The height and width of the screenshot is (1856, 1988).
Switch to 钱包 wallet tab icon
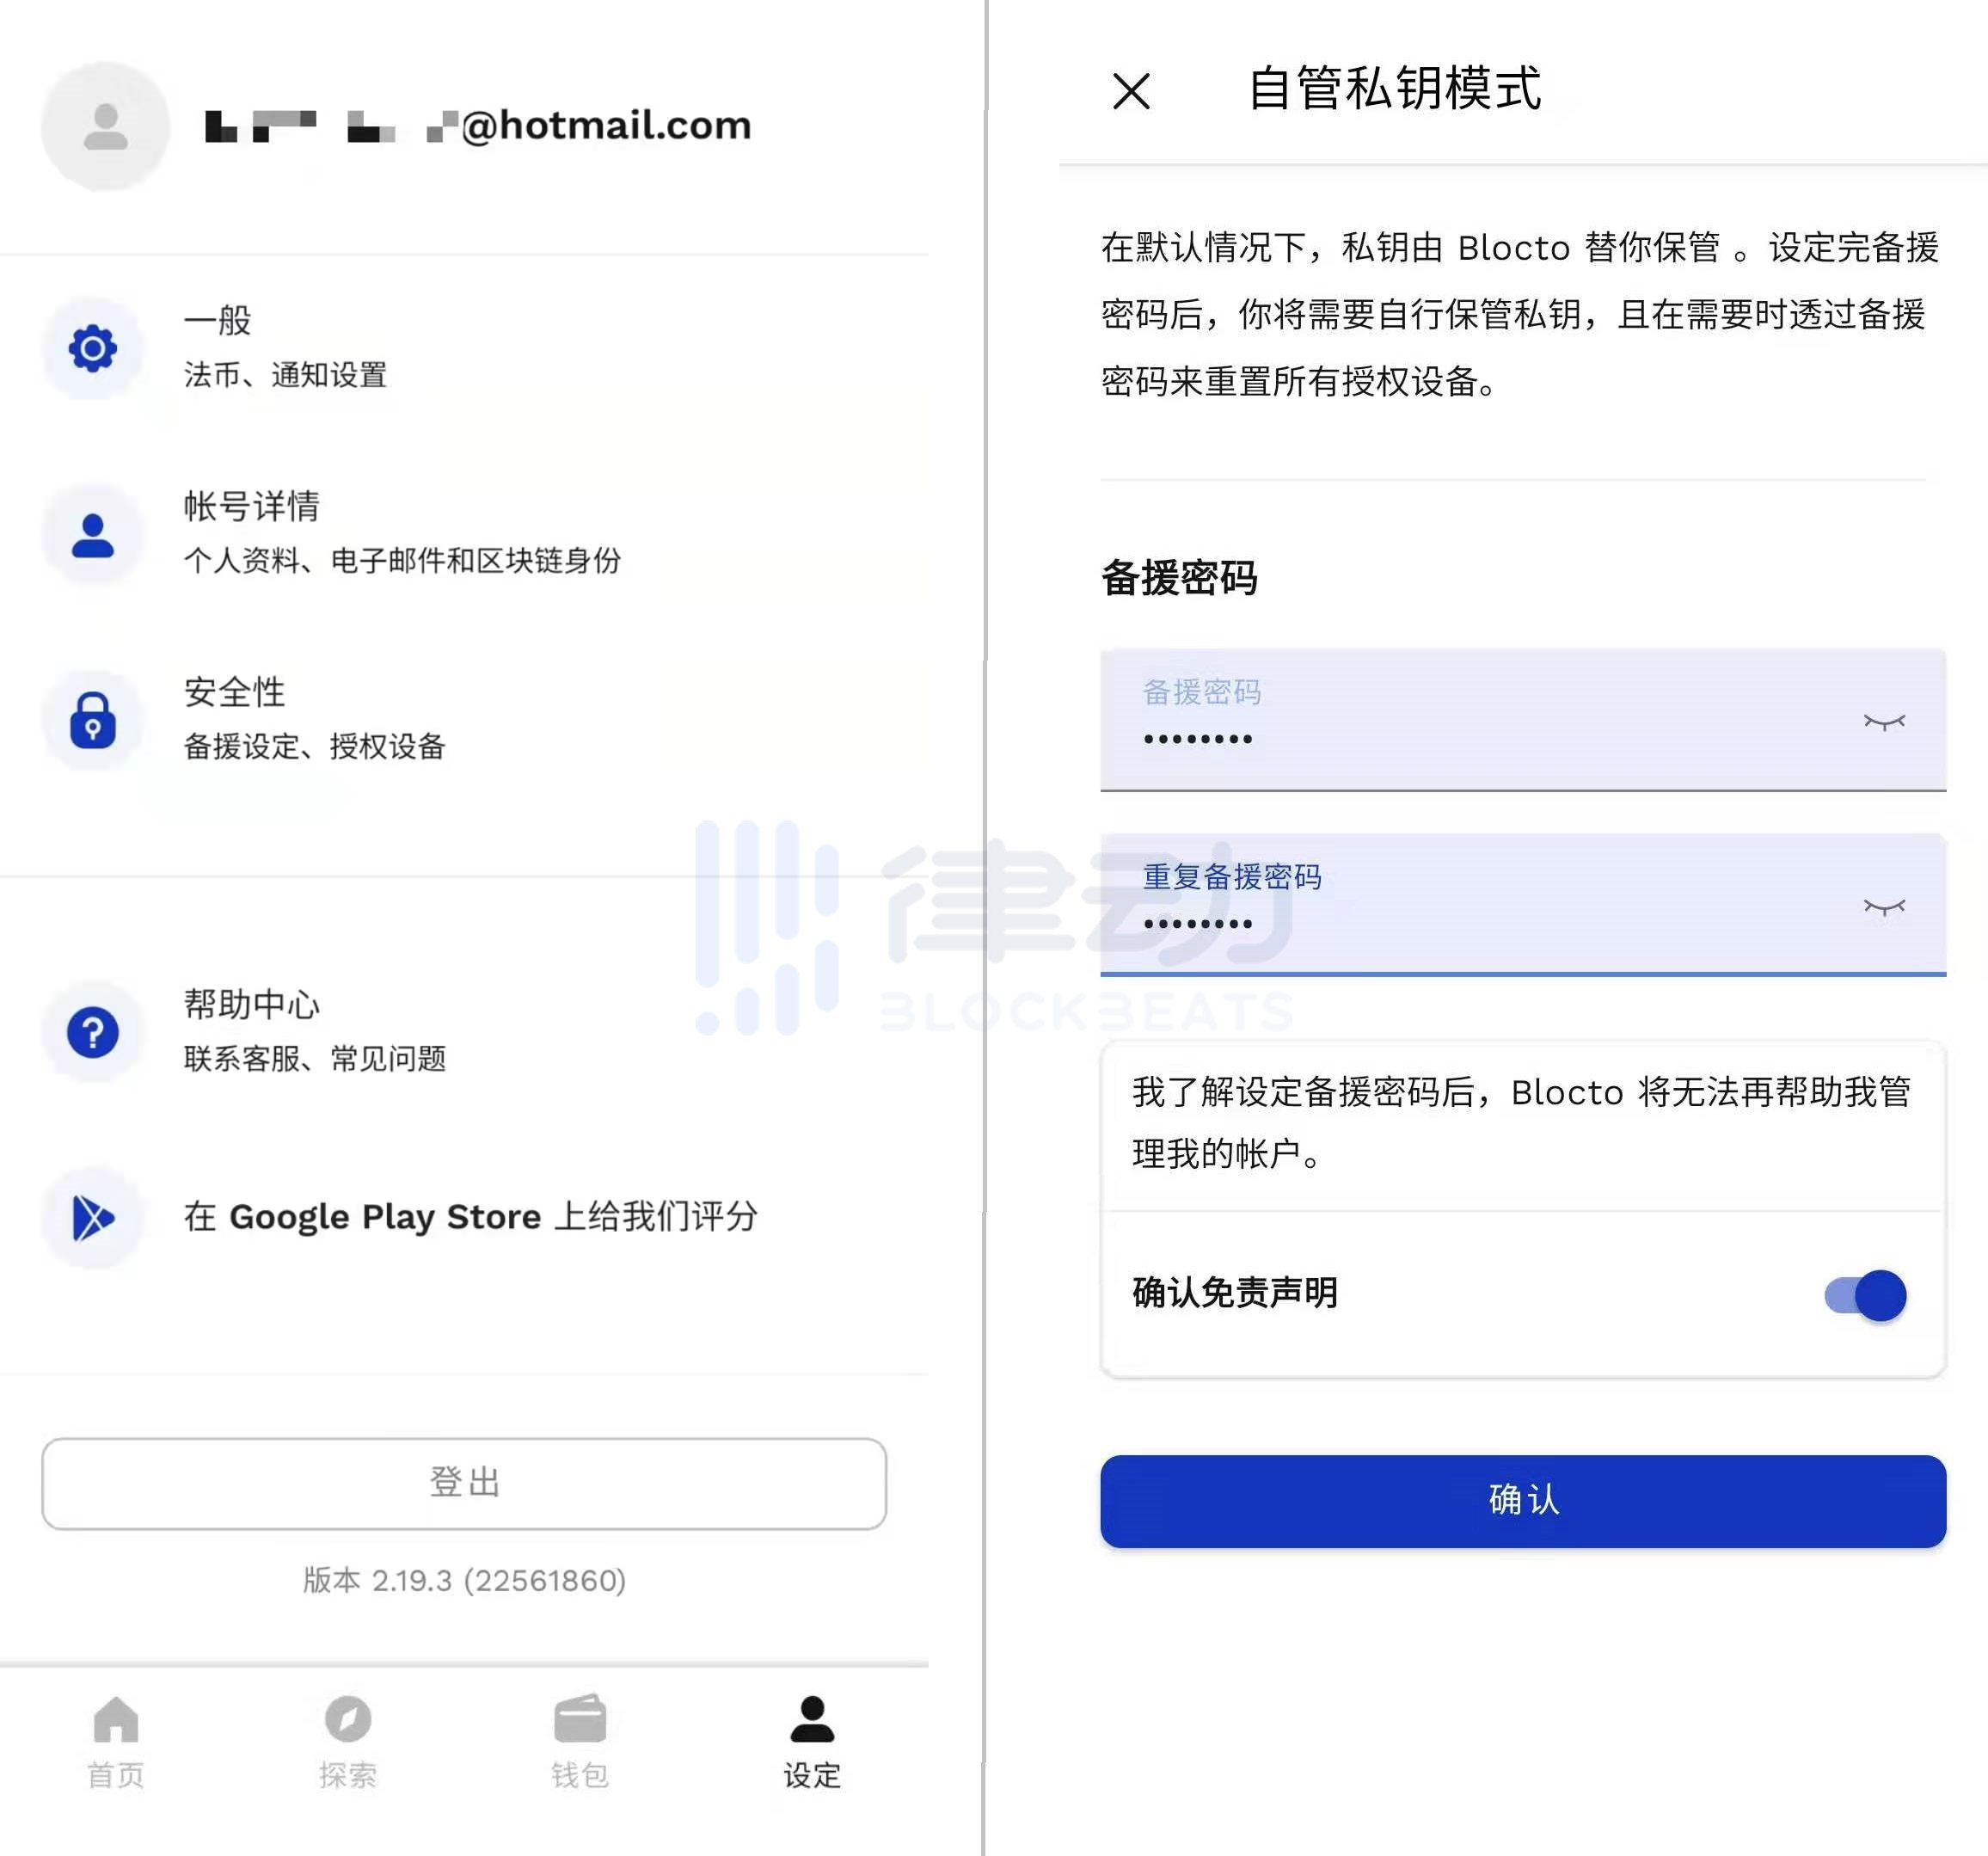(x=580, y=1719)
